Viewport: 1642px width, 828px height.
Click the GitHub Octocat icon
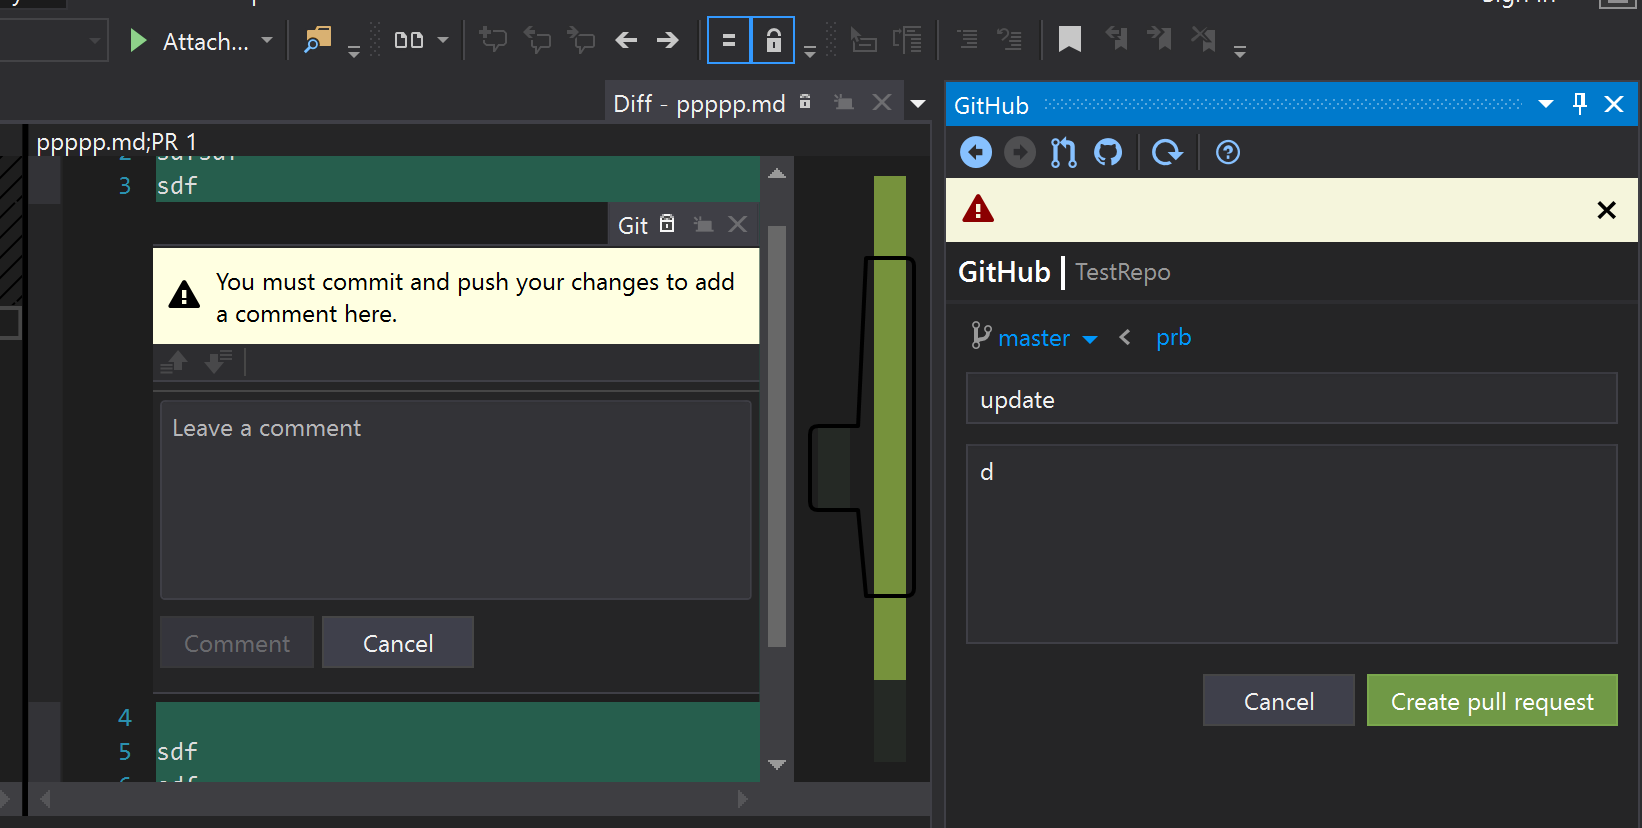(x=1108, y=152)
